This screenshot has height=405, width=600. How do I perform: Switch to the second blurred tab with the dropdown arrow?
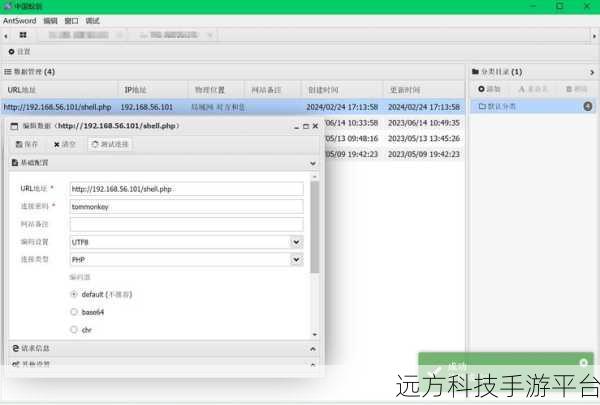(173, 35)
